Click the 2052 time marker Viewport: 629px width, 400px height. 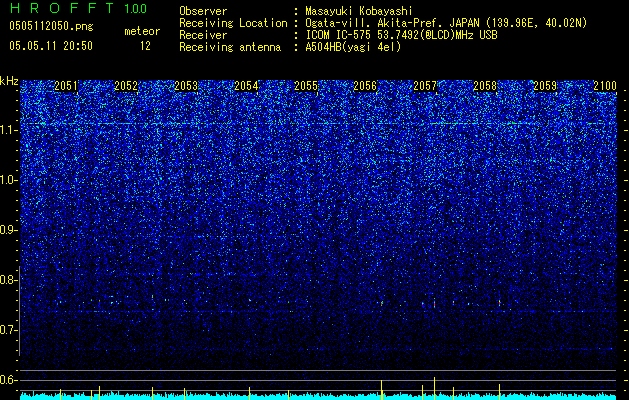coord(126,86)
